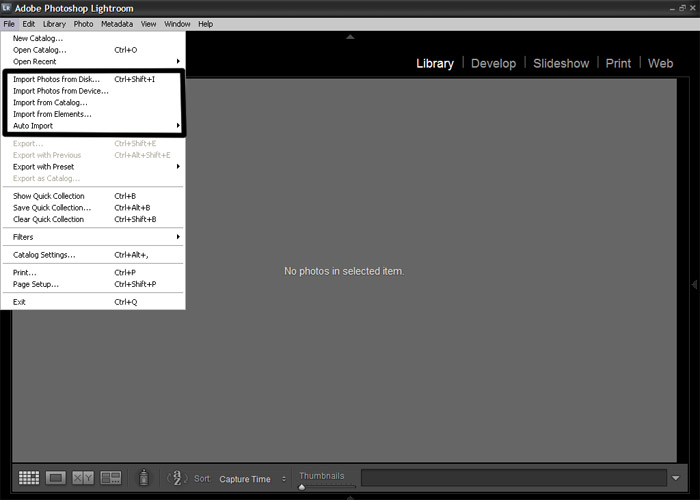This screenshot has width=700, height=500.
Task: Choose Page Setup menu entry
Action: click(93, 284)
